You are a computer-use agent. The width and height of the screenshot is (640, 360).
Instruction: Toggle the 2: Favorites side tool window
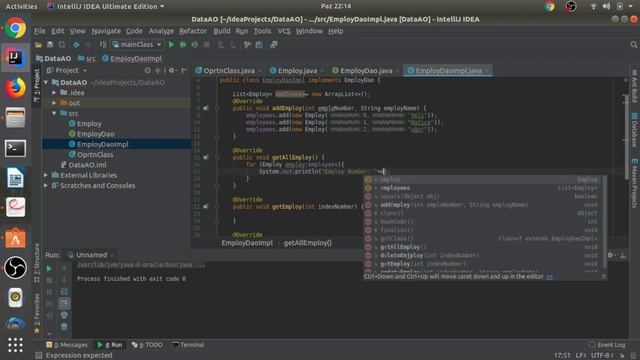pyautogui.click(x=37, y=313)
